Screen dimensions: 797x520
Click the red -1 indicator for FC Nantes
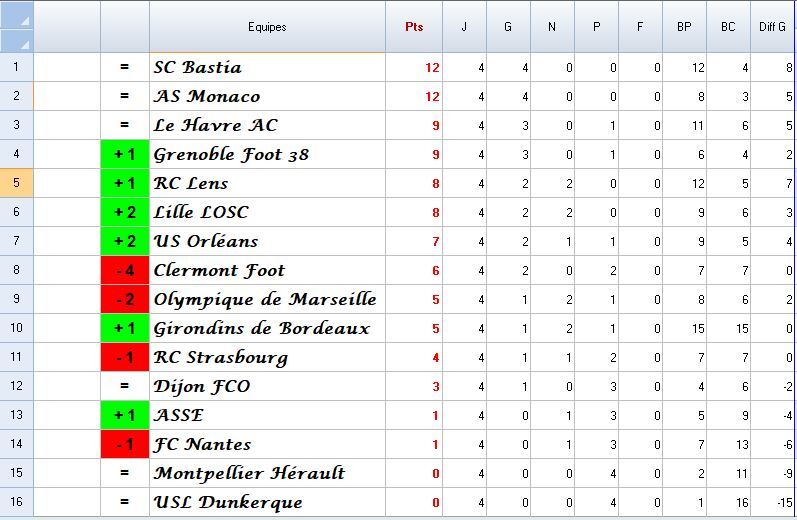click(x=125, y=445)
